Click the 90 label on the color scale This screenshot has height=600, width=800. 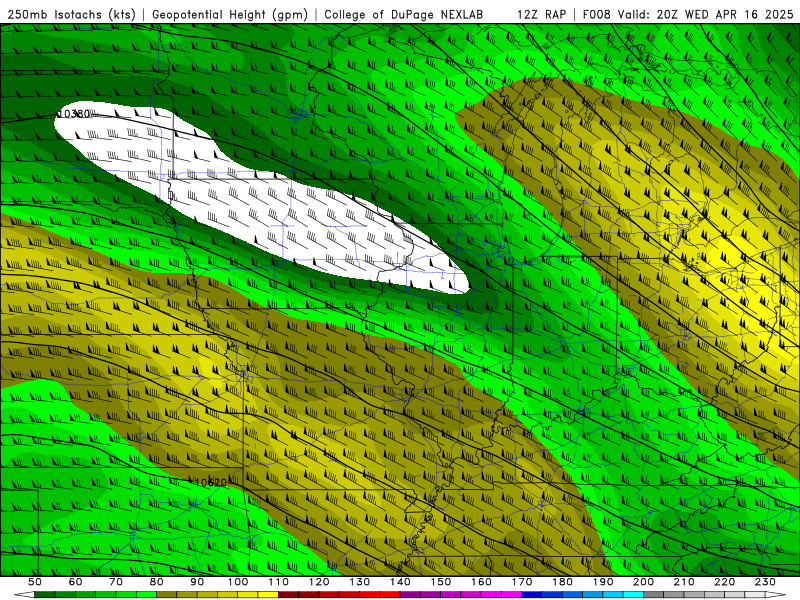[x=197, y=582]
